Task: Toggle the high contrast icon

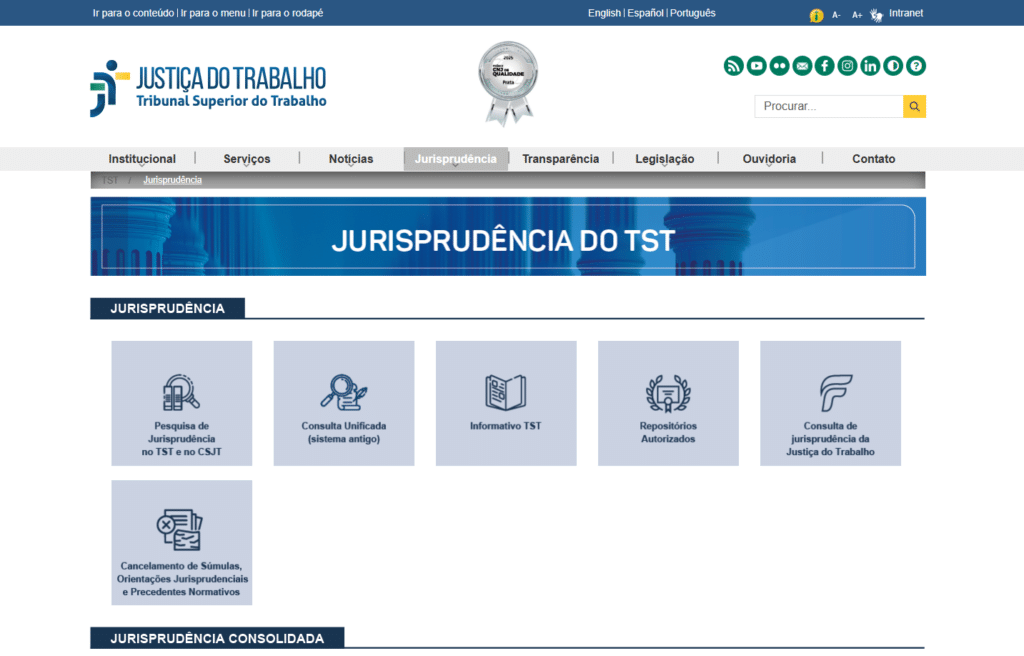Action: tap(893, 66)
